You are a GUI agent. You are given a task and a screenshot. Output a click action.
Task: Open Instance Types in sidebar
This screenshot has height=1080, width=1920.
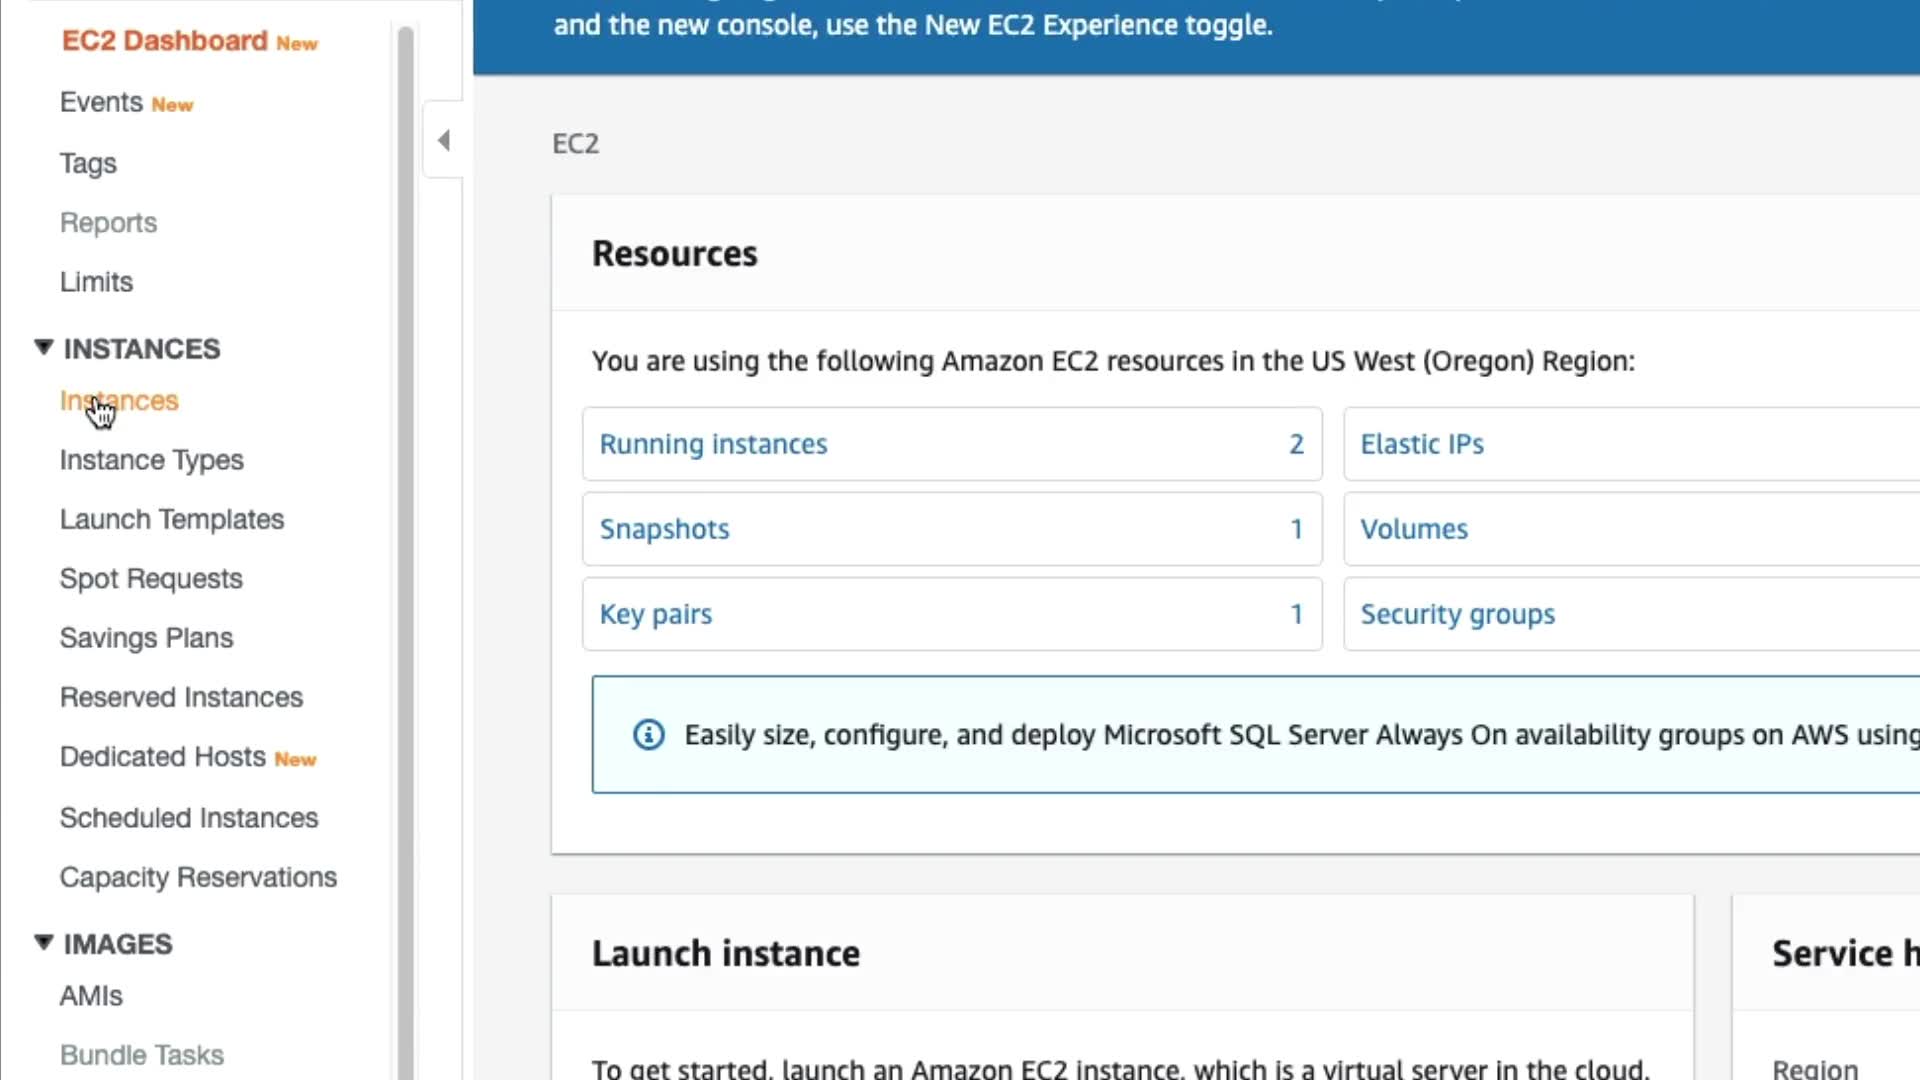click(151, 460)
